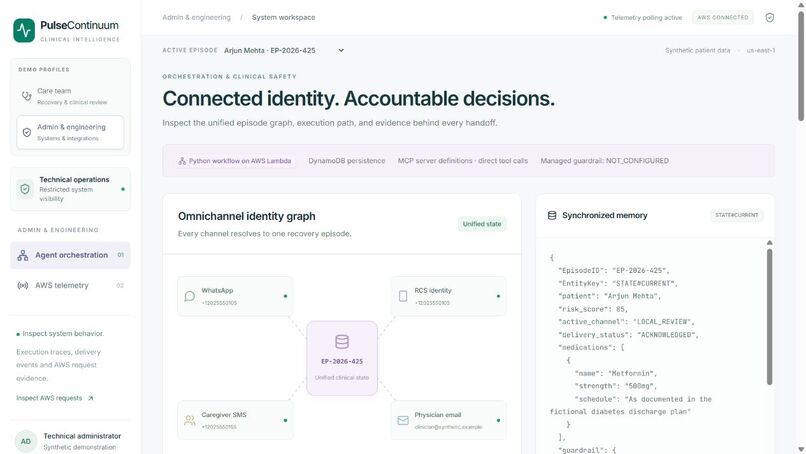The image size is (806, 454).
Task: Click the "risk_score": 85 line
Action: click(x=593, y=309)
